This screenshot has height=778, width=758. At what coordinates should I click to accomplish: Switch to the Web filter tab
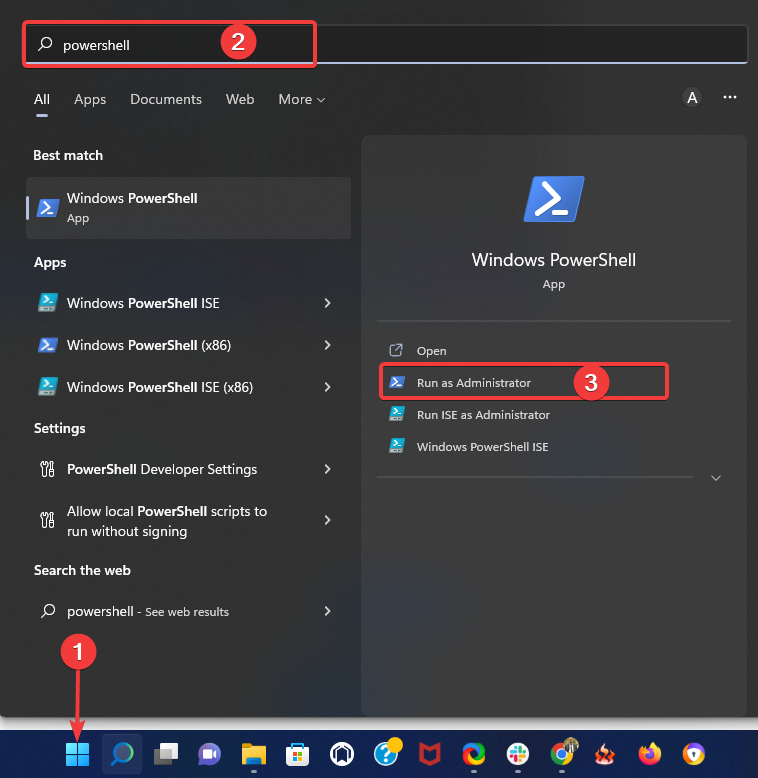tap(240, 99)
